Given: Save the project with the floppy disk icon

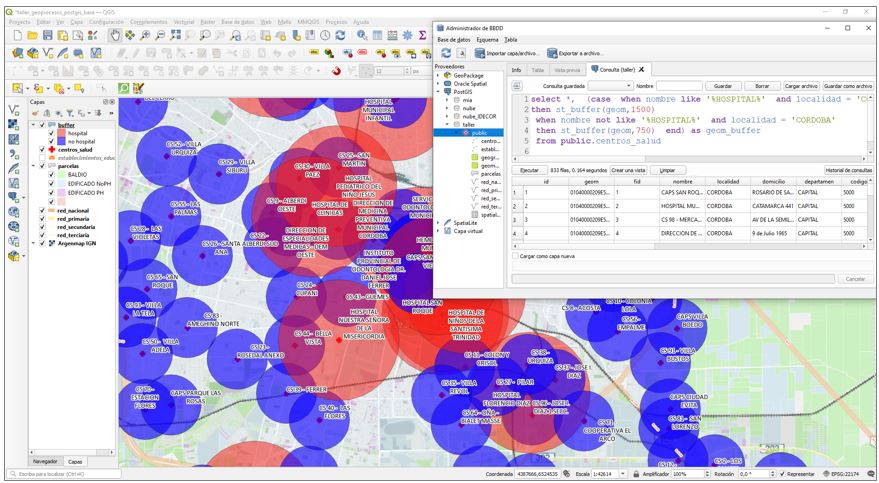Looking at the screenshot, I should coord(48,35).
